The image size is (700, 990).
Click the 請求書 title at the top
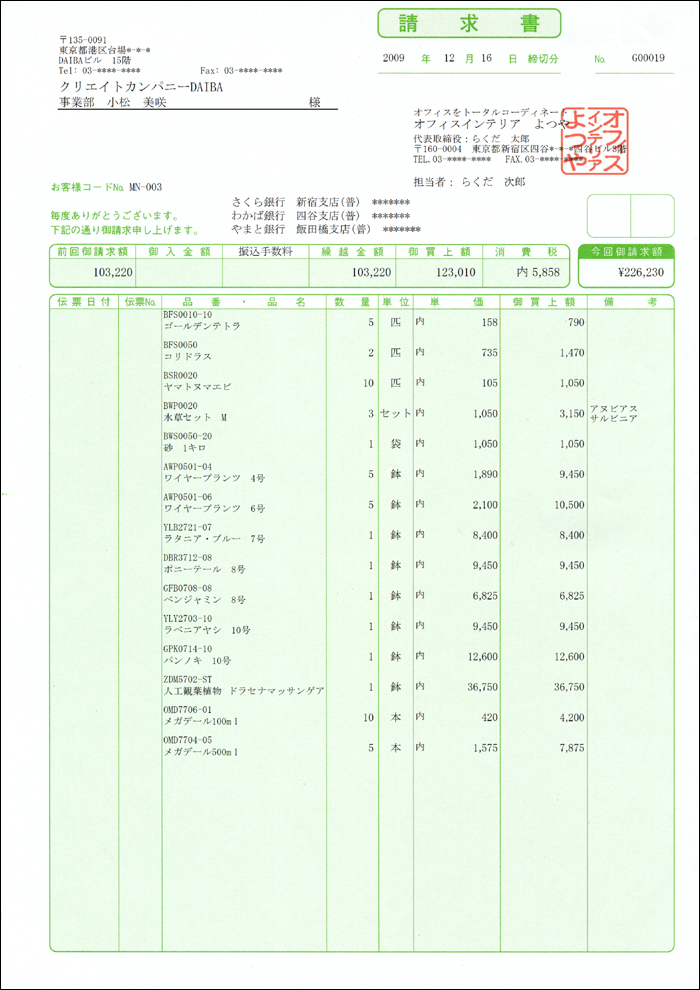pos(469,24)
